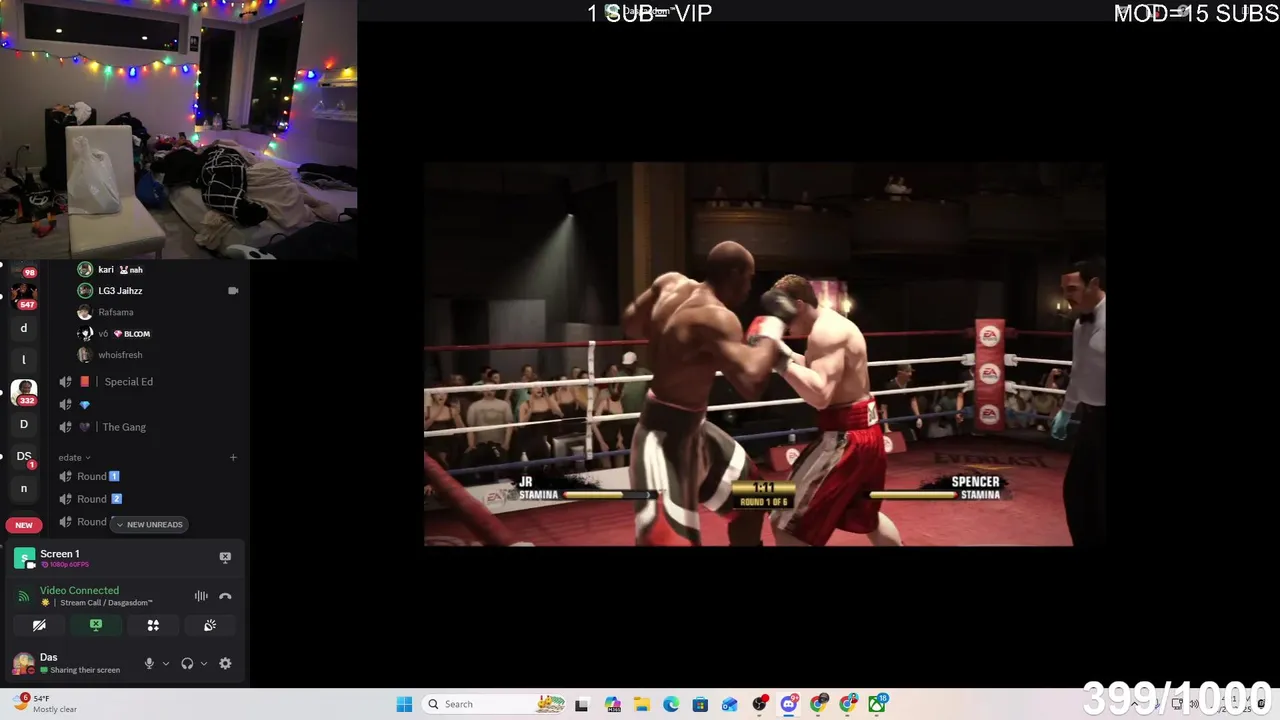
Task: Click camera icon next to LG3 Jaihzz
Action: (233, 291)
